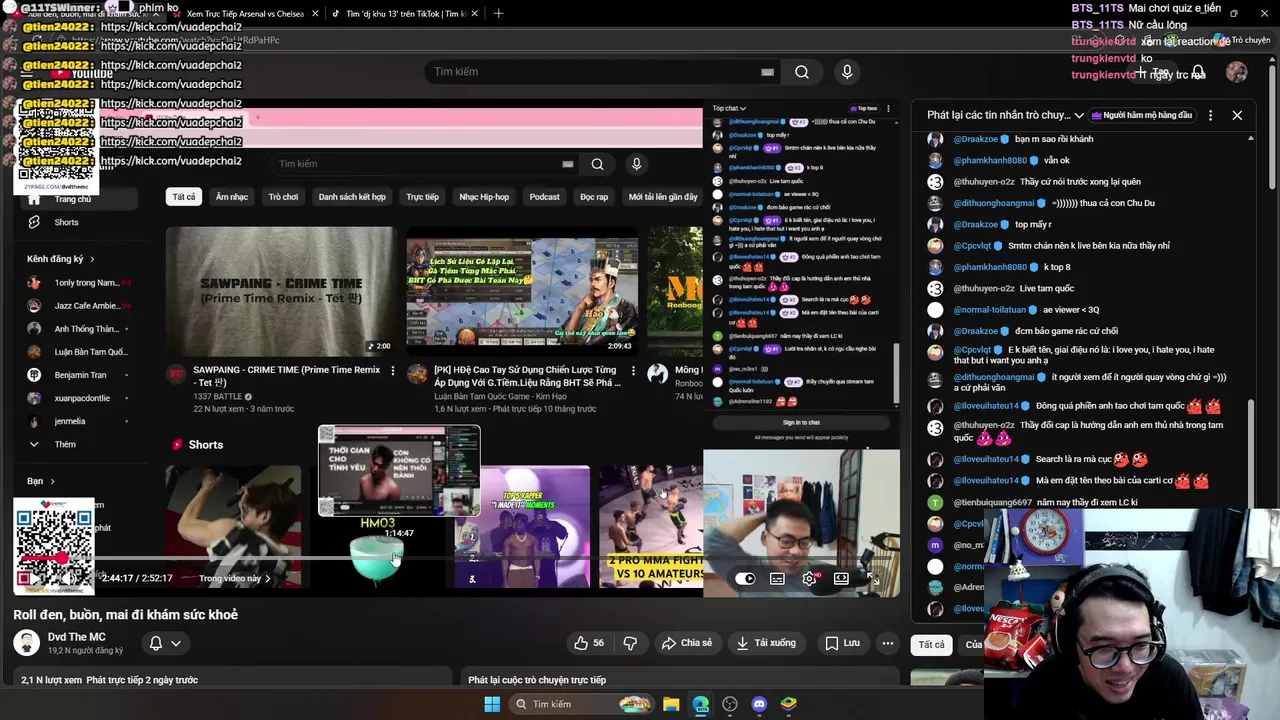The width and height of the screenshot is (1280, 720).
Task: Open Benjamin Tran subscription channel
Action: click(x=78, y=375)
